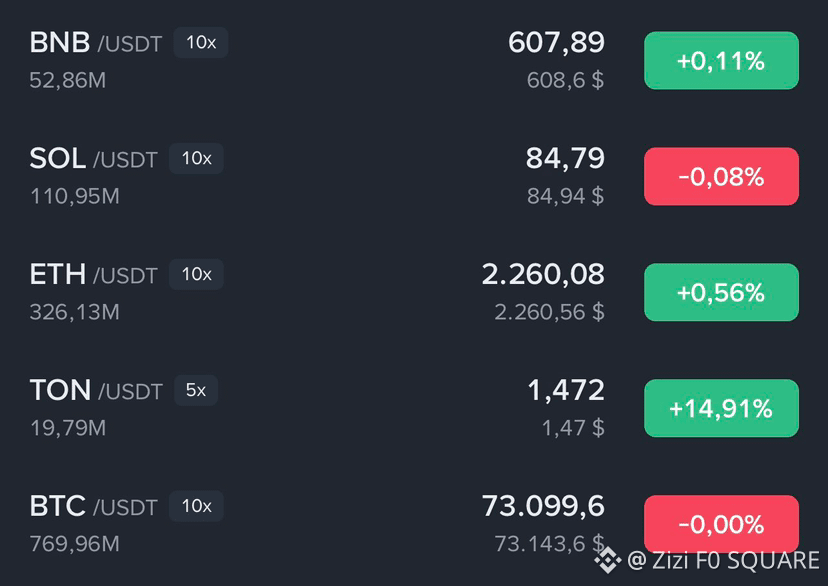
Task: Tap the red -0,08% SOL change badge
Action: pos(721,176)
